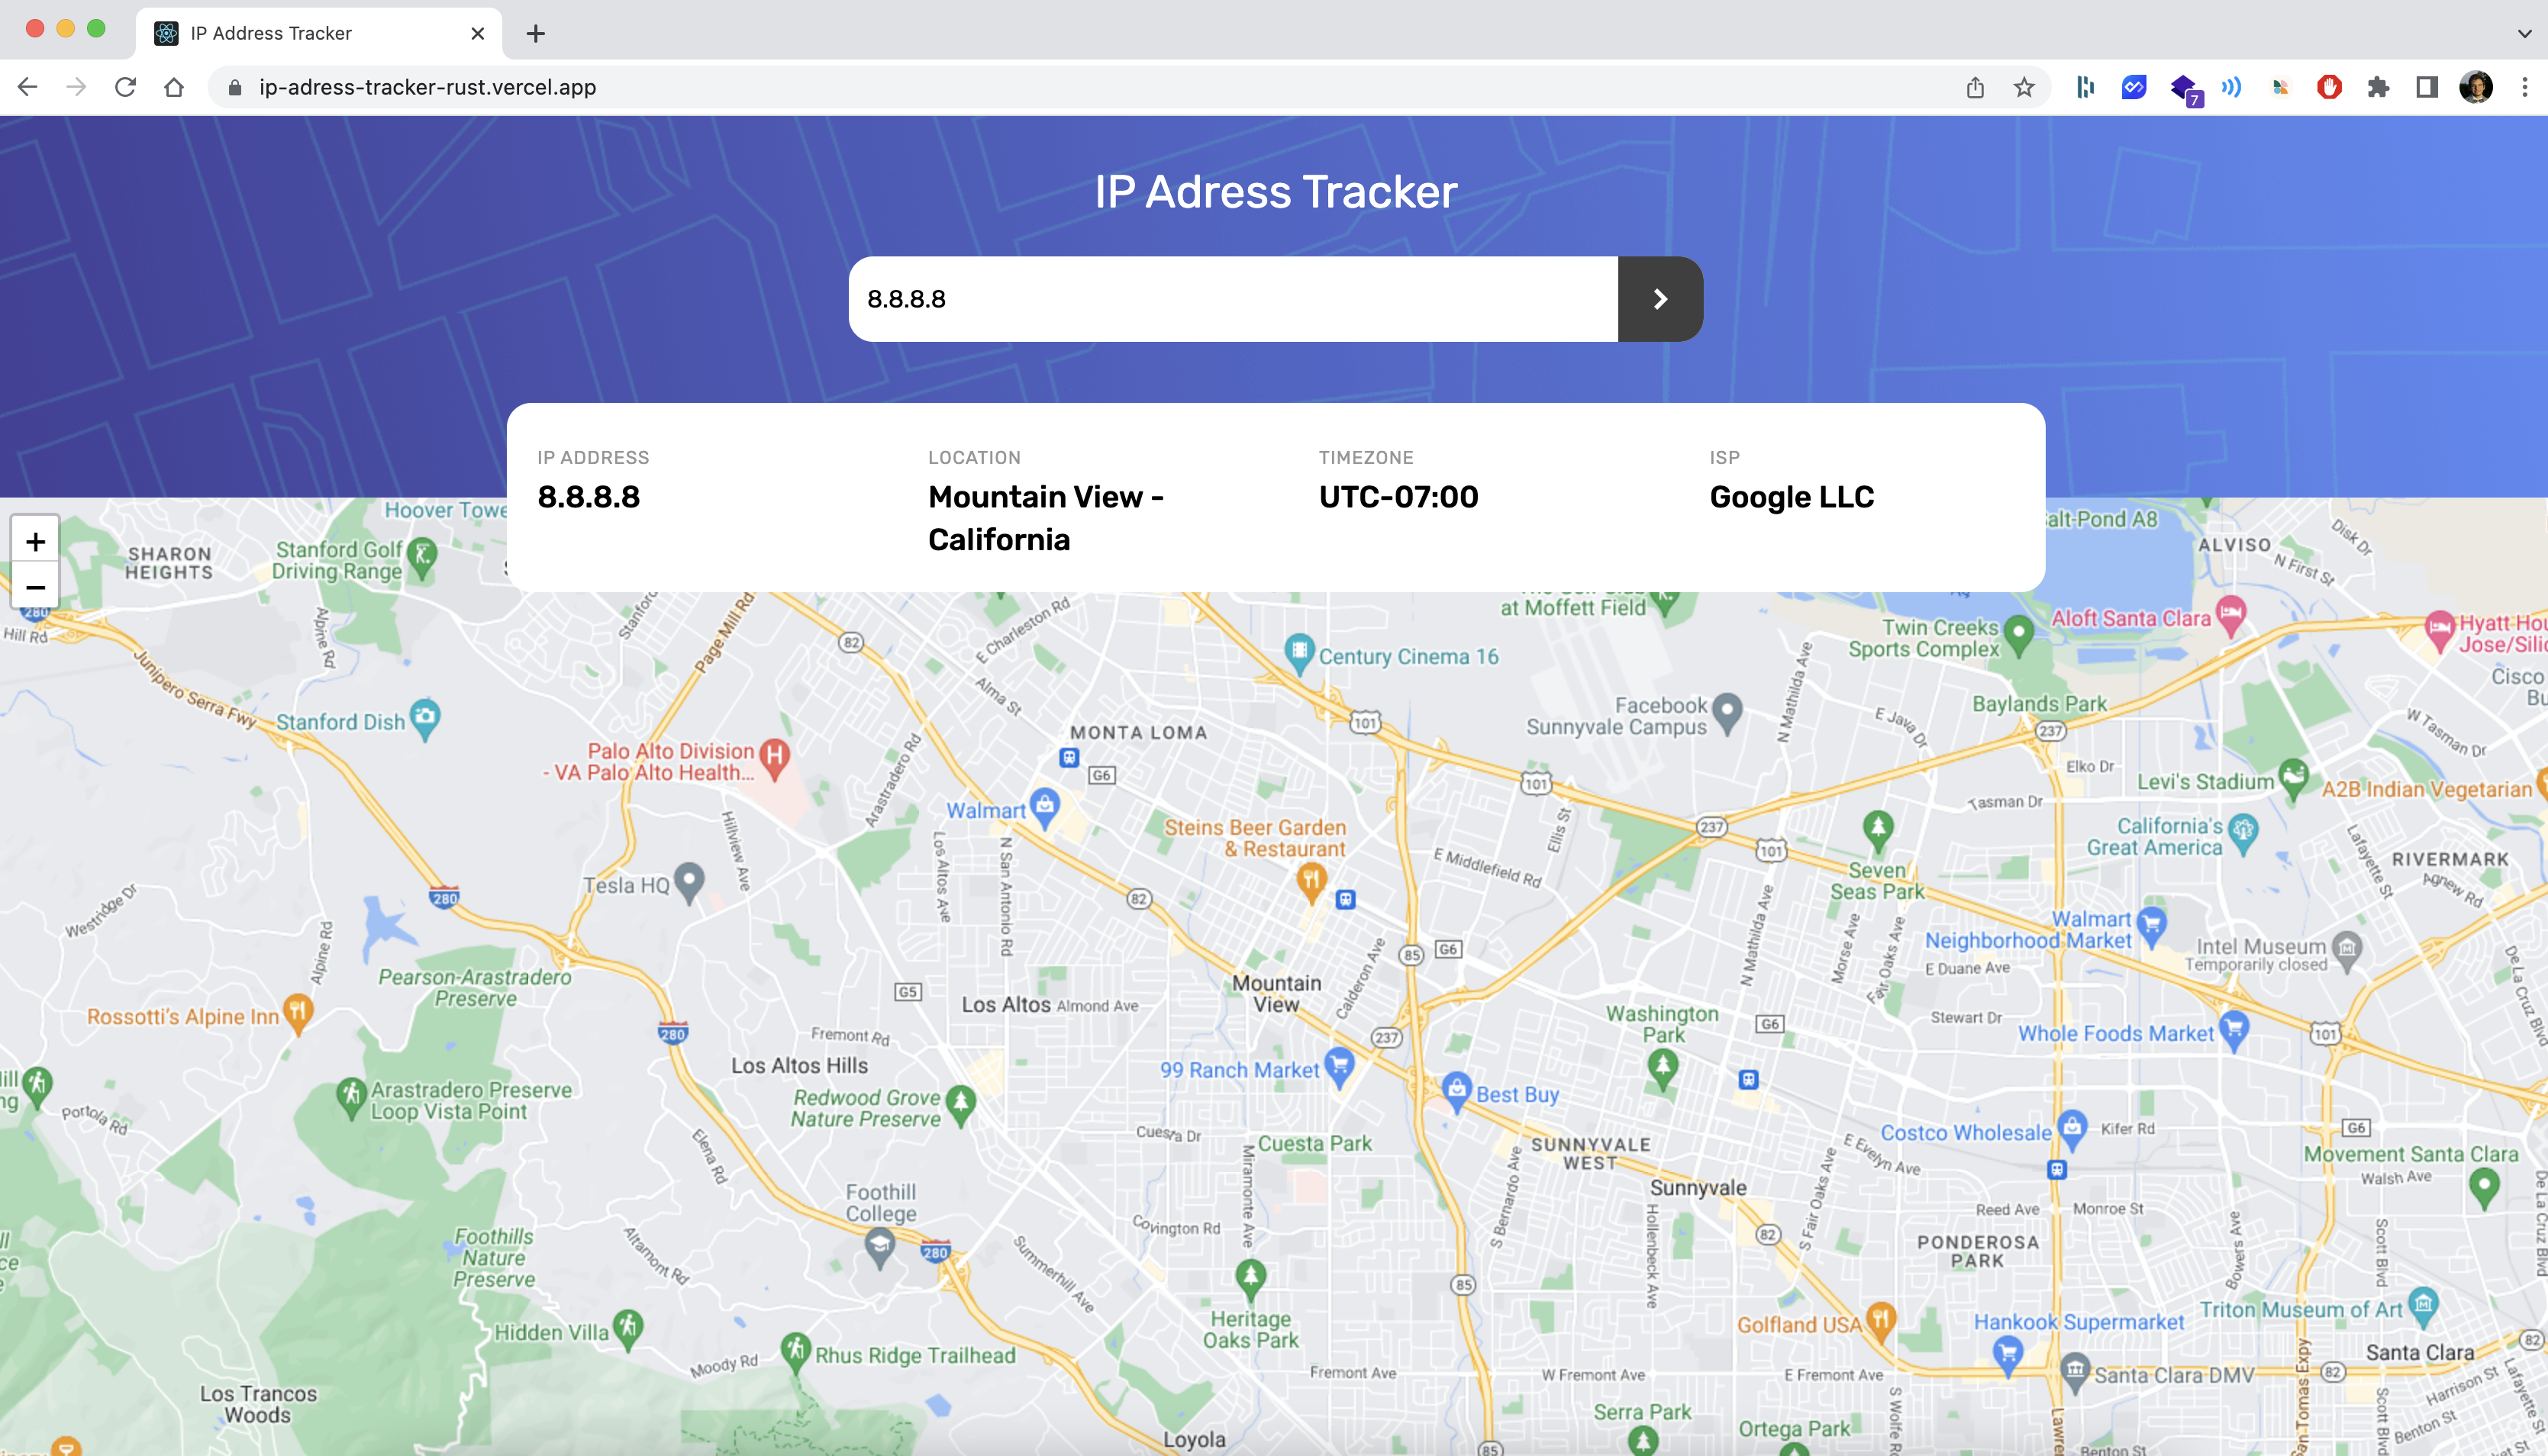
Task: Click the Costco Wholesale map marker
Action: point(2072,1130)
